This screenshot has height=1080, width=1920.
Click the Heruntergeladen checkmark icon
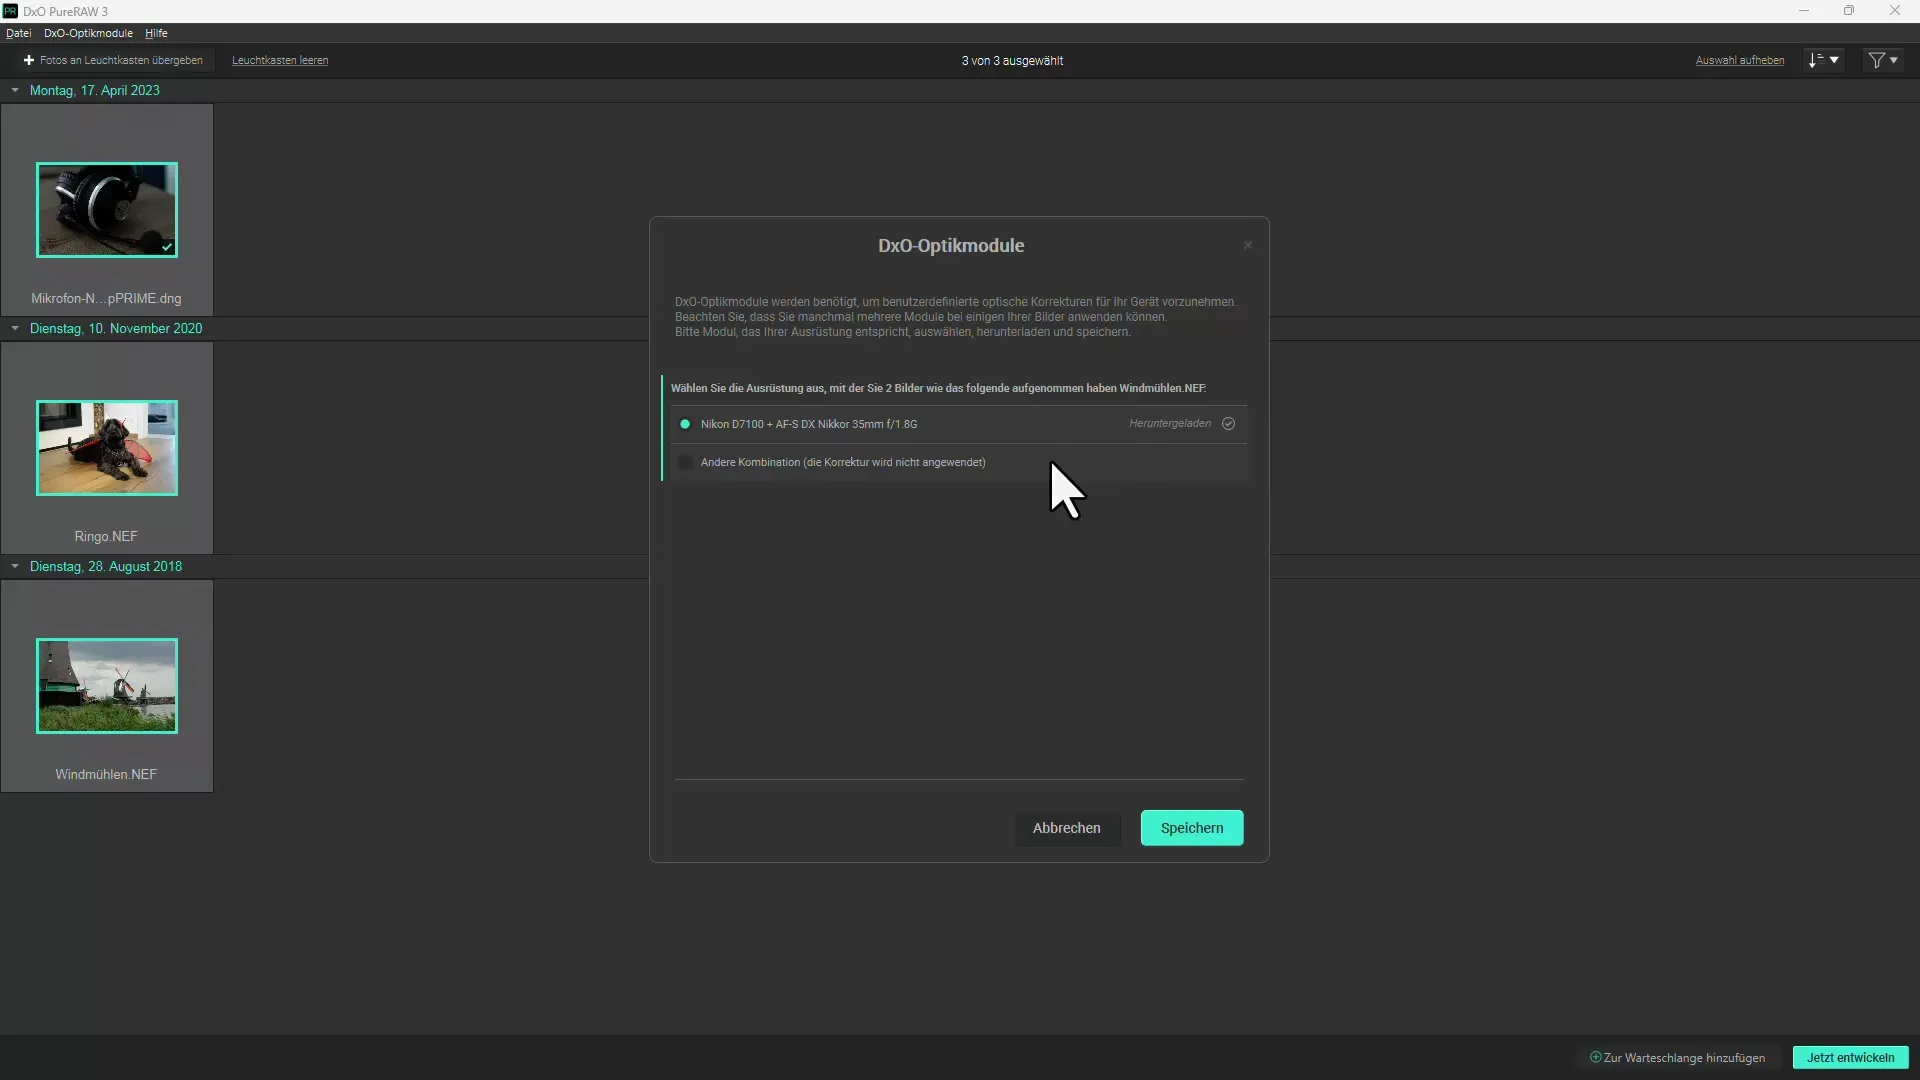[x=1228, y=424]
